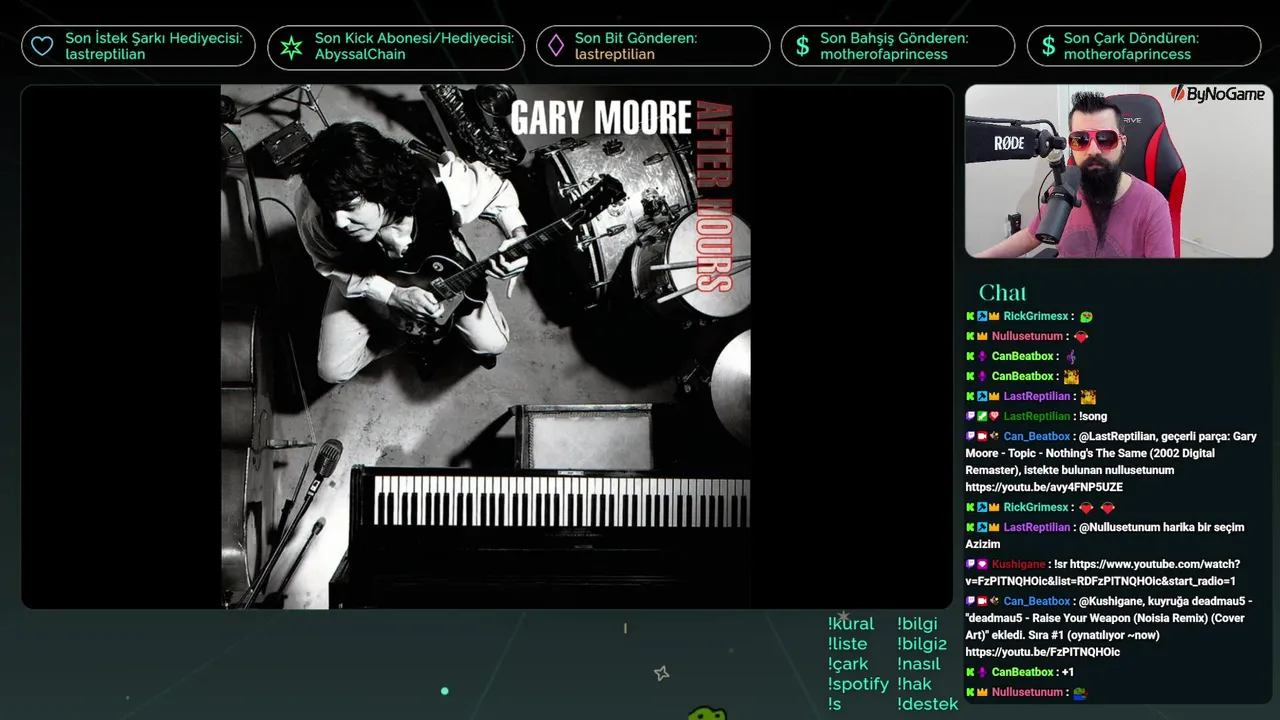
Task: Click the !destek command text
Action: click(928, 704)
